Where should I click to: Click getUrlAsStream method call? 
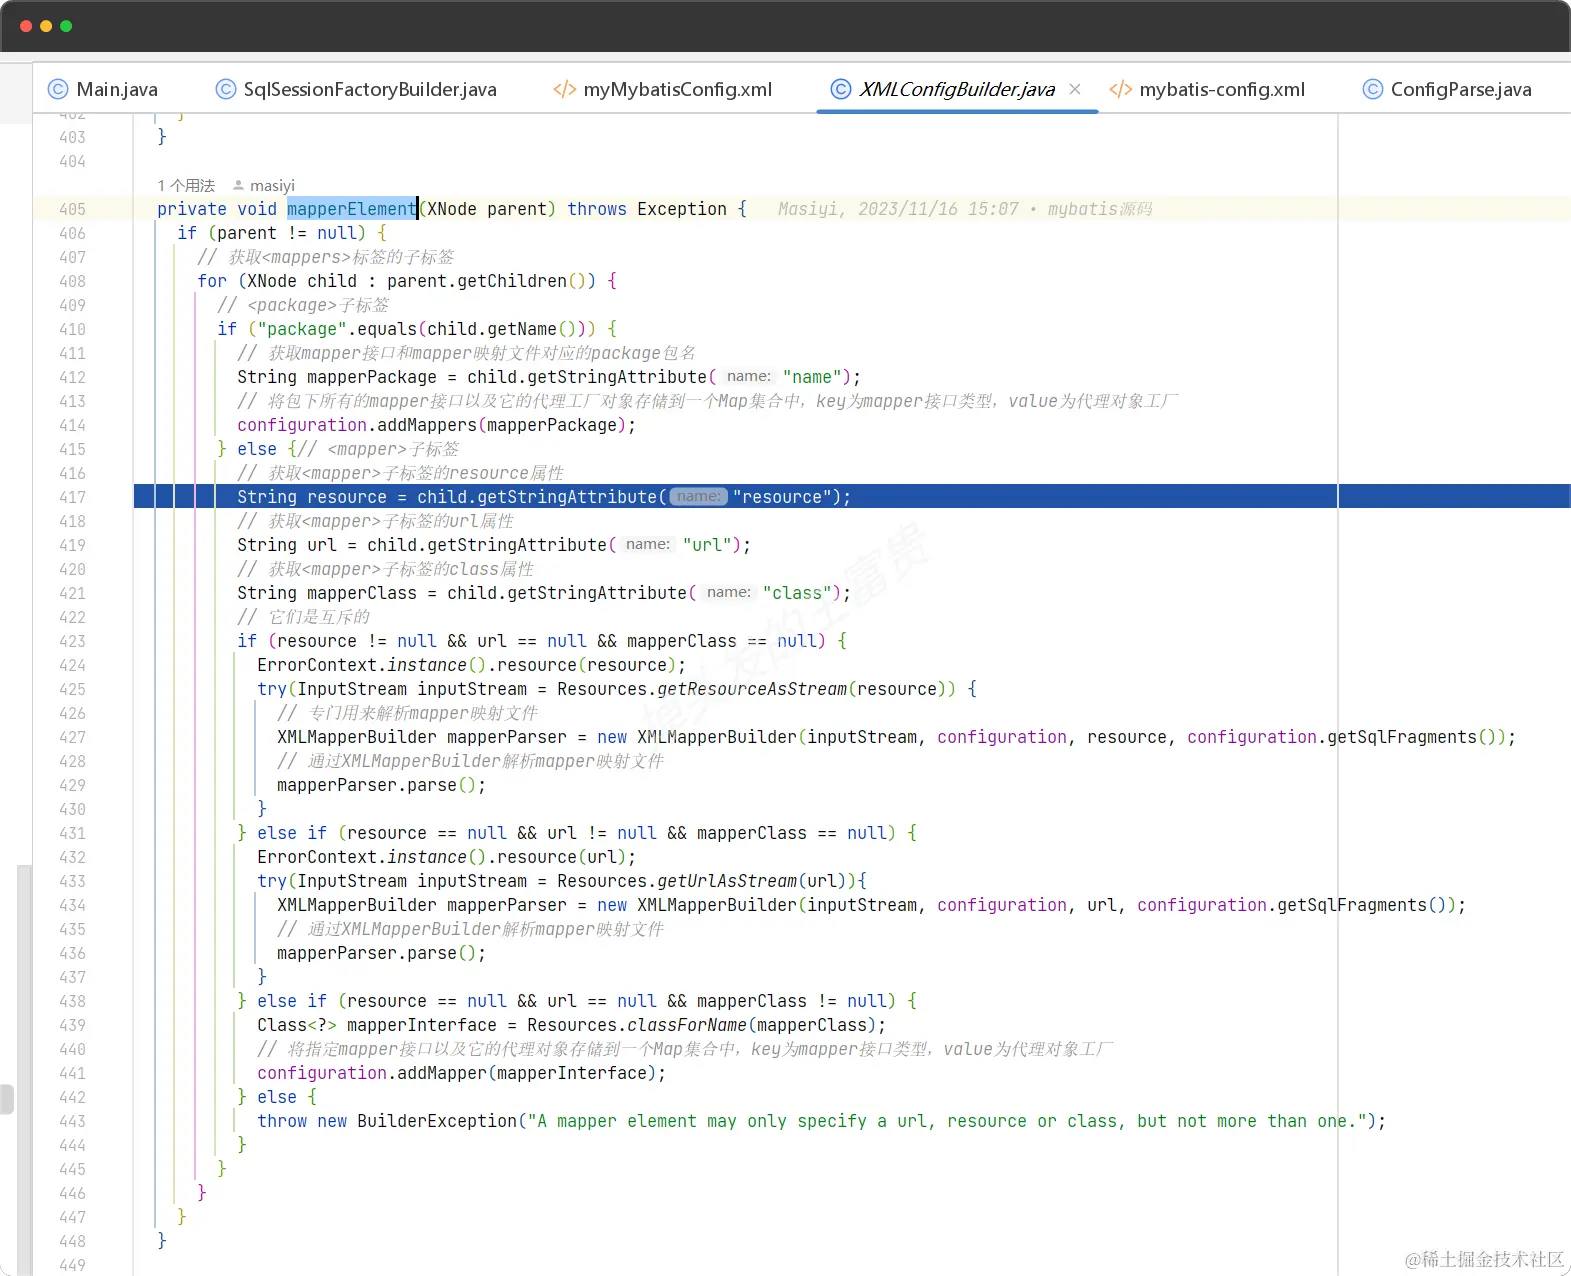(727, 881)
